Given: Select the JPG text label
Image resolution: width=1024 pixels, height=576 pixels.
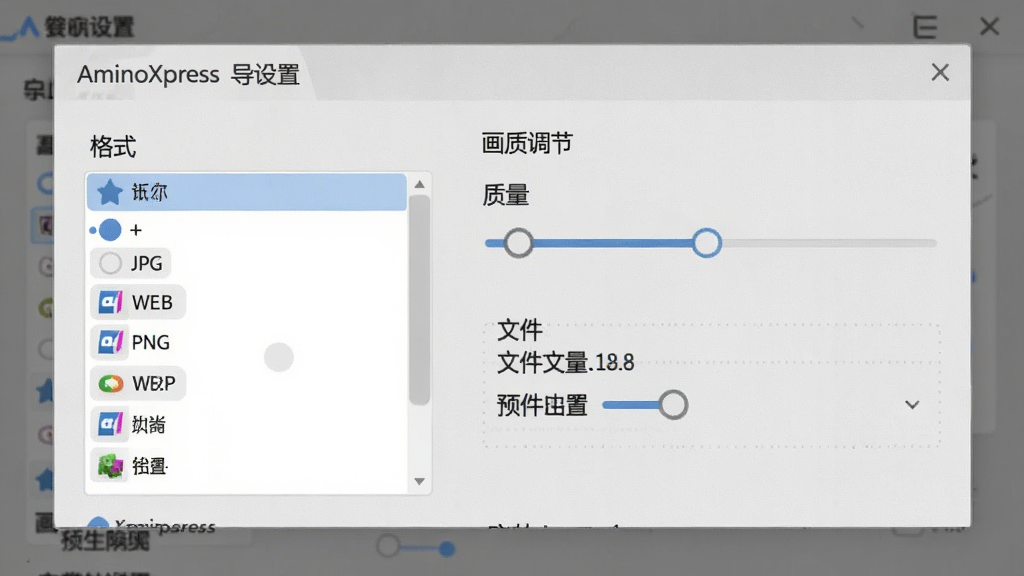Looking at the screenshot, I should (x=146, y=263).
